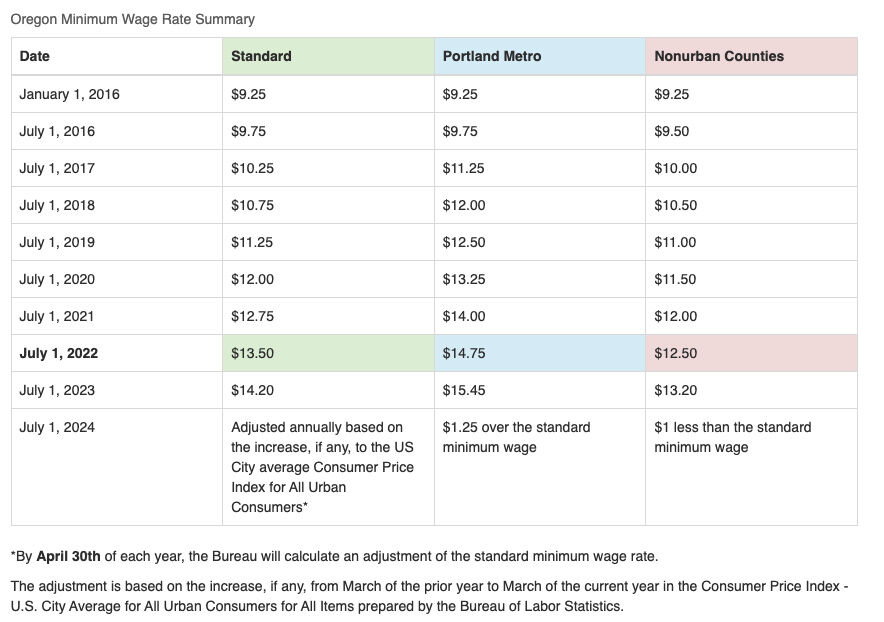
Task: Select the highlighted $14.75 Portland Metro cell
Action: pos(540,354)
